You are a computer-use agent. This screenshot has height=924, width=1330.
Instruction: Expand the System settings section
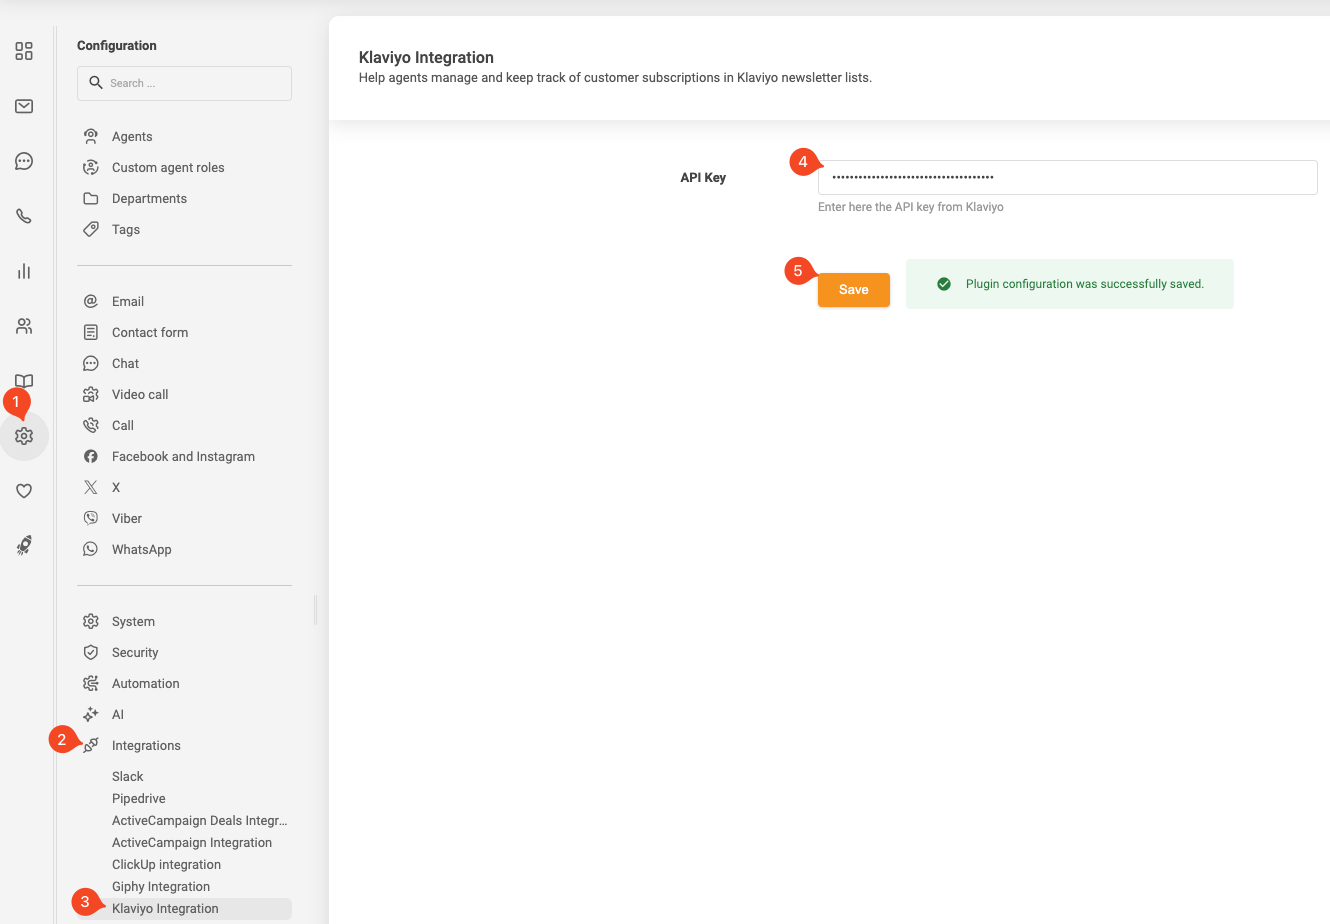(x=133, y=621)
